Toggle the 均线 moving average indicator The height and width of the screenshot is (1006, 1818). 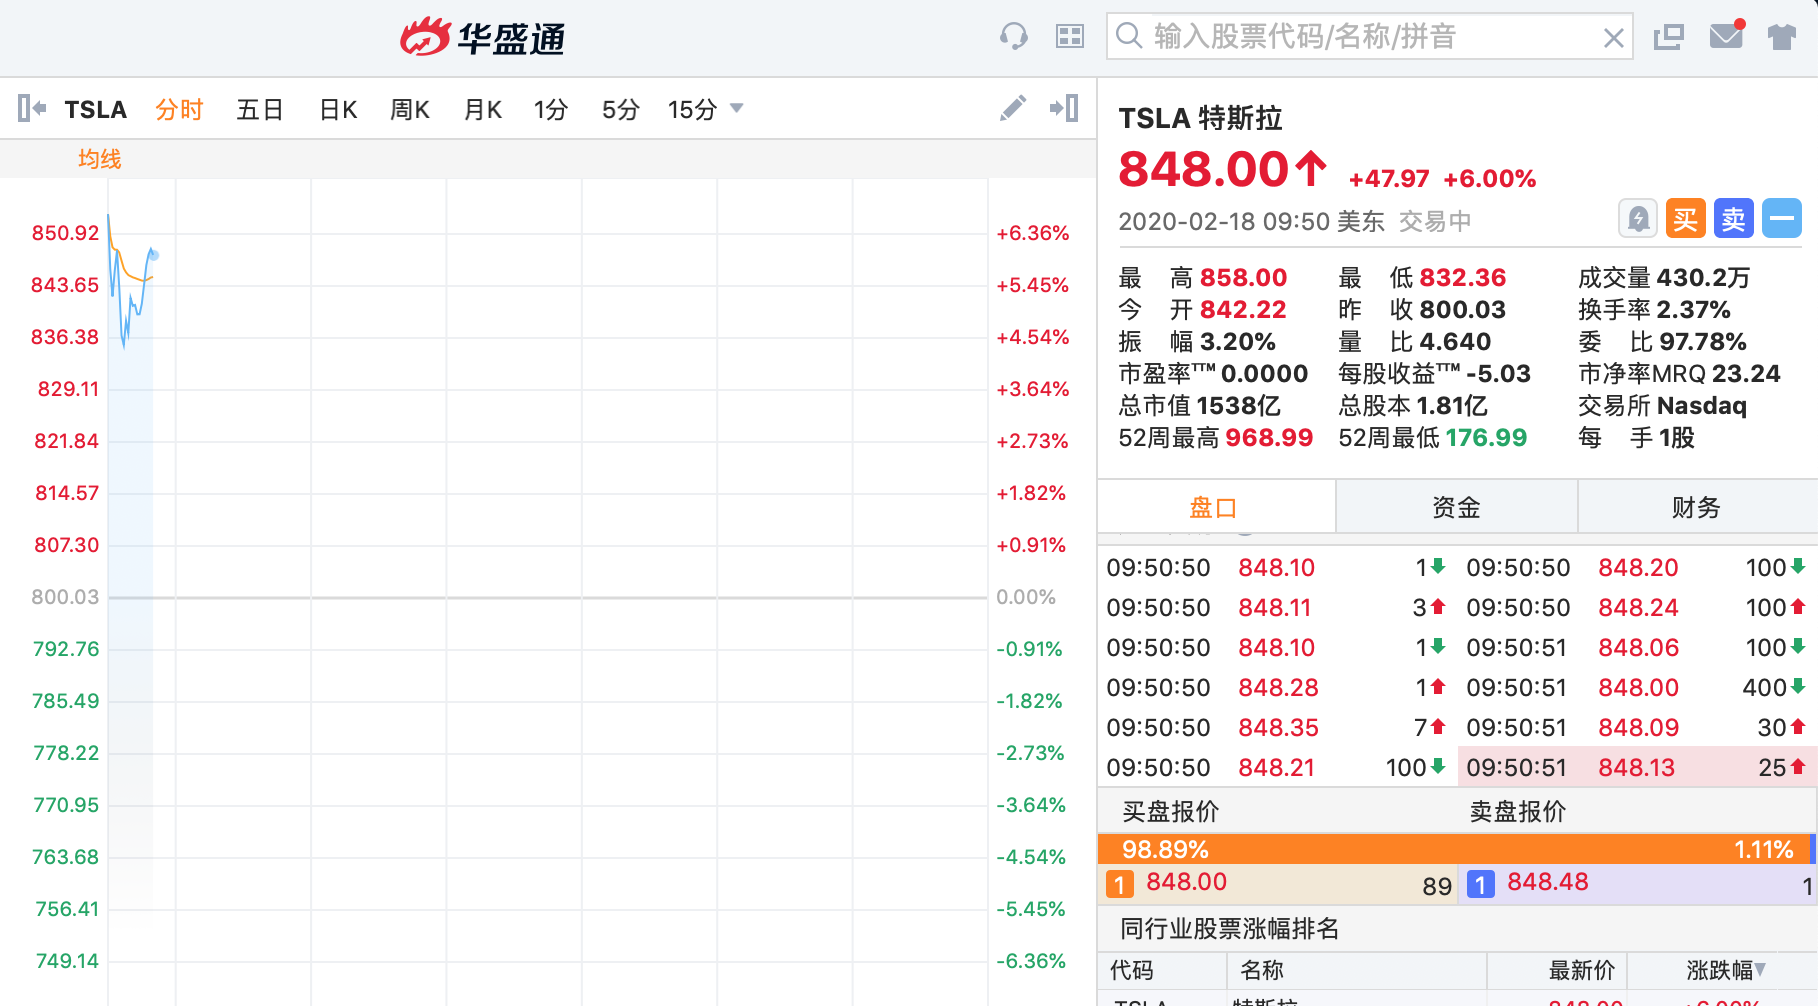click(99, 159)
